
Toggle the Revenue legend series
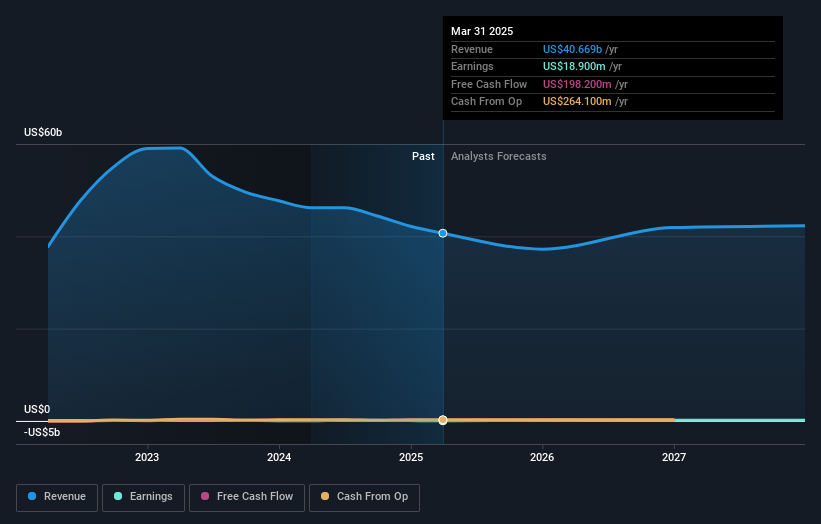point(57,497)
